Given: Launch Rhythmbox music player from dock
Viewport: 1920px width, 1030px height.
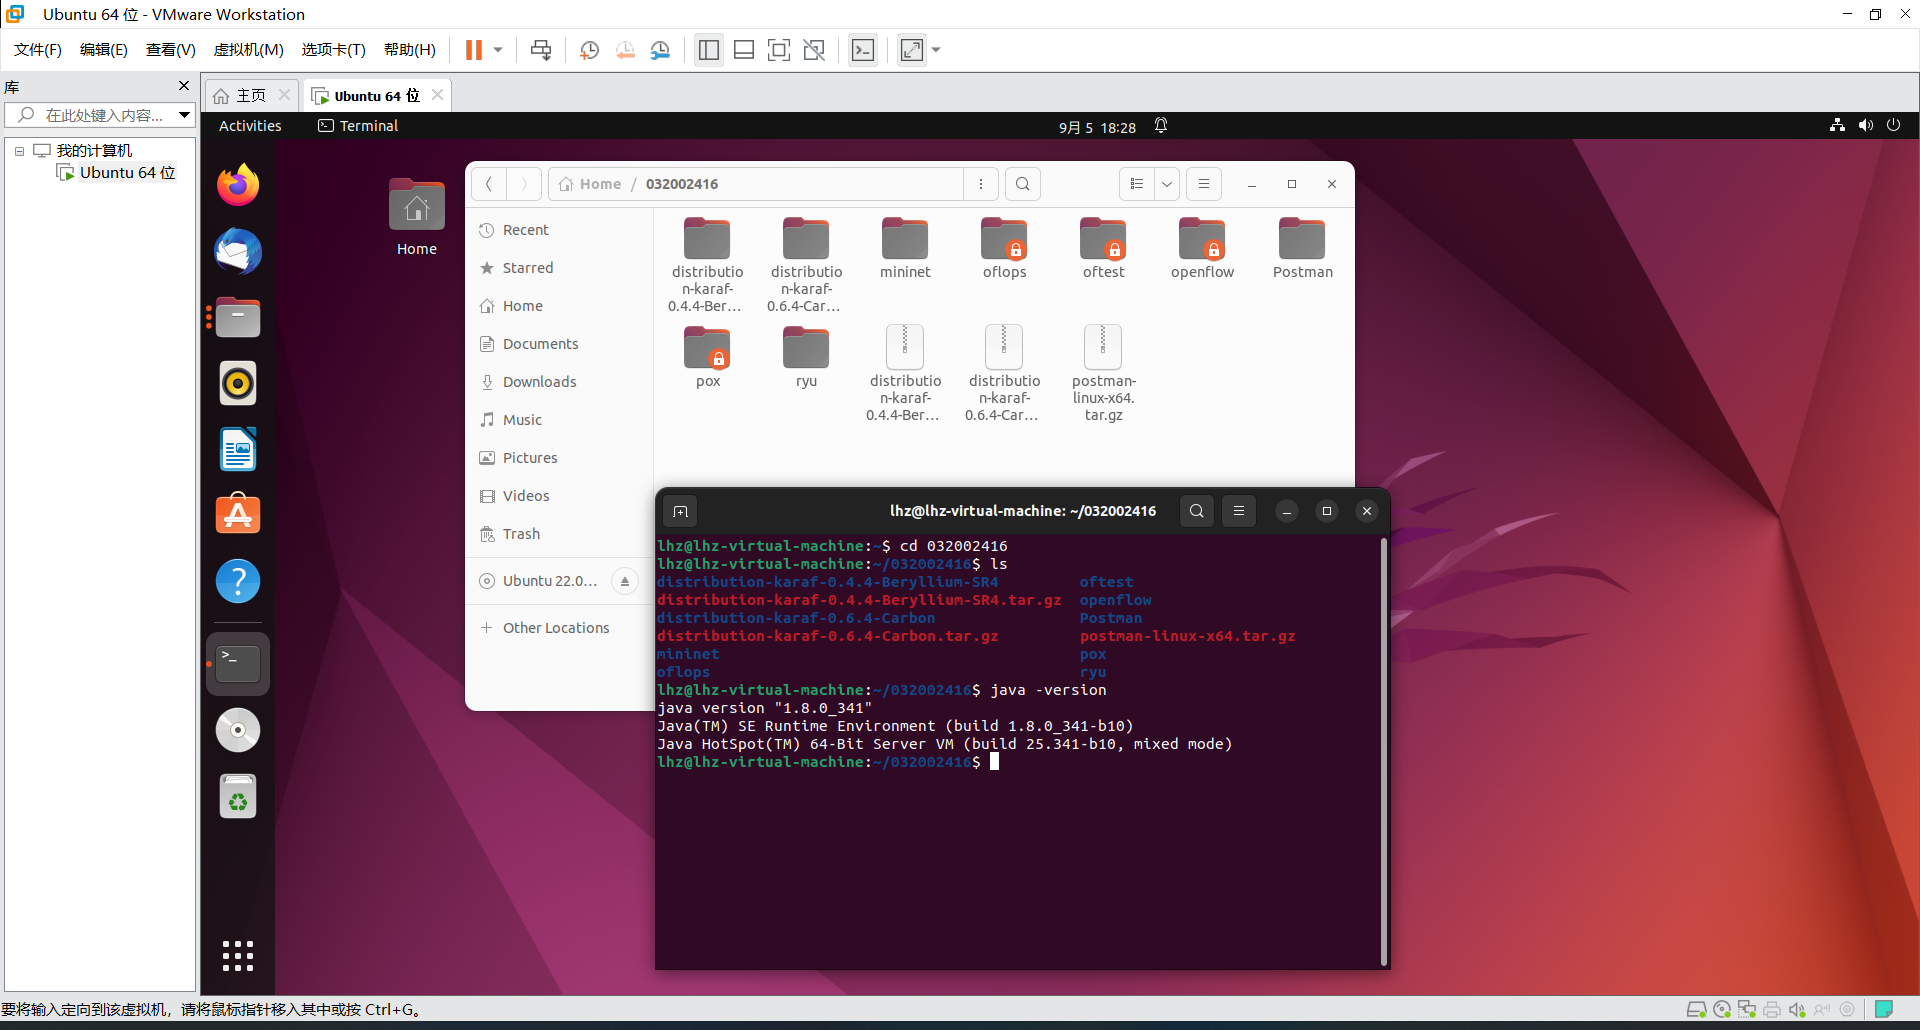Looking at the screenshot, I should tap(238, 383).
